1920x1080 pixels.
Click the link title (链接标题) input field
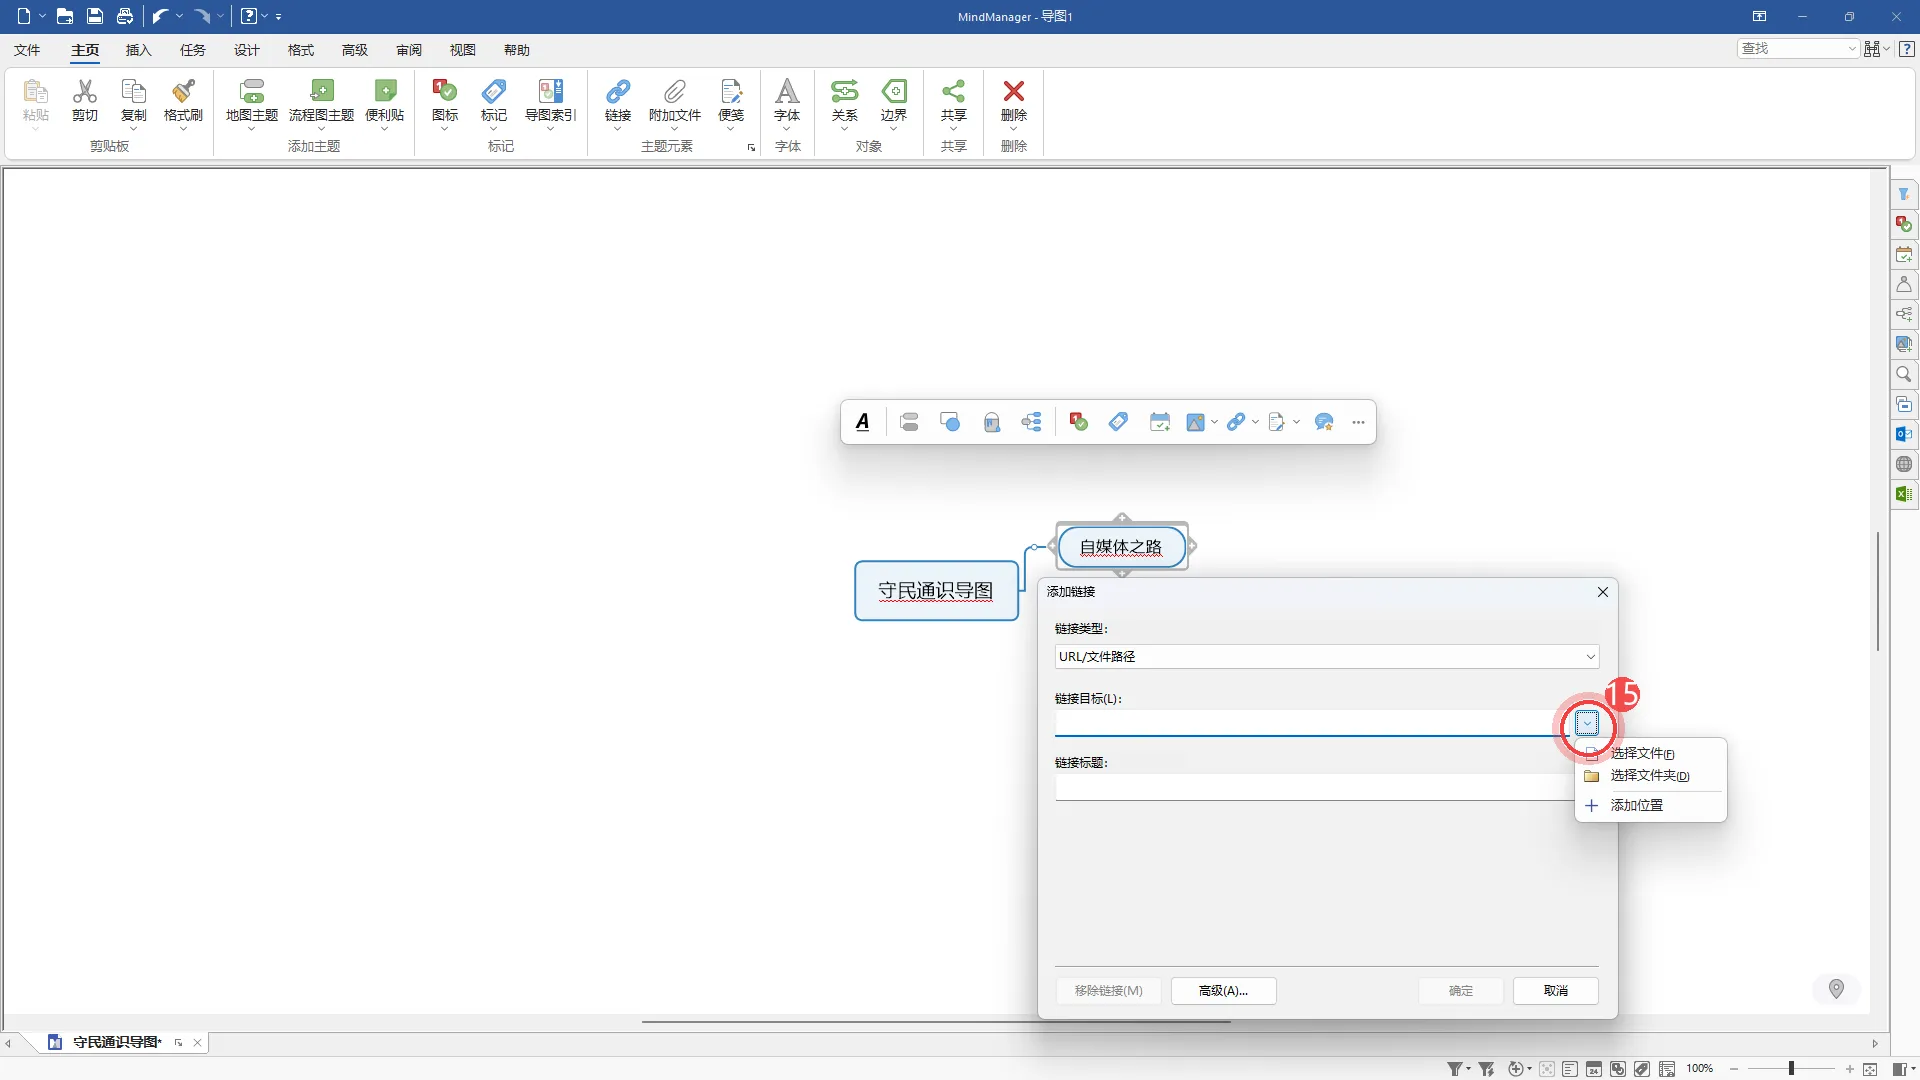pos(1313,787)
